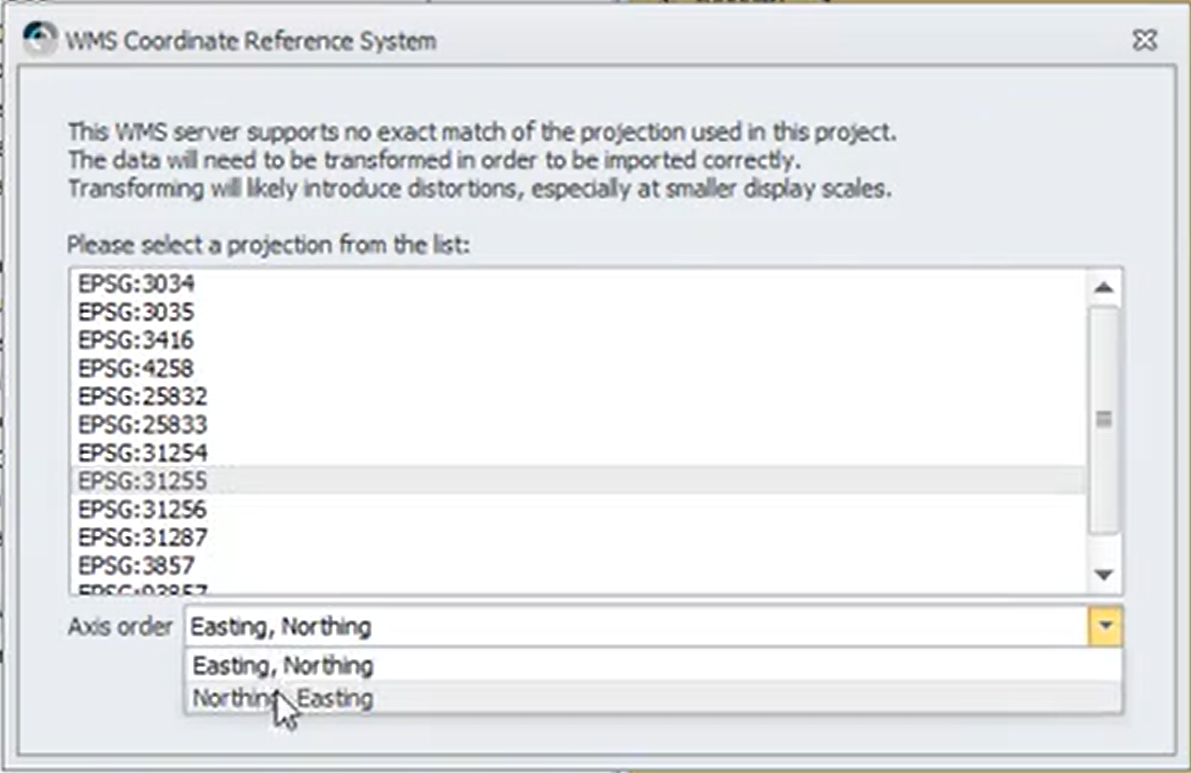Pick EPSG:4258 from the projection list
The width and height of the screenshot is (1191, 773).
(577, 368)
